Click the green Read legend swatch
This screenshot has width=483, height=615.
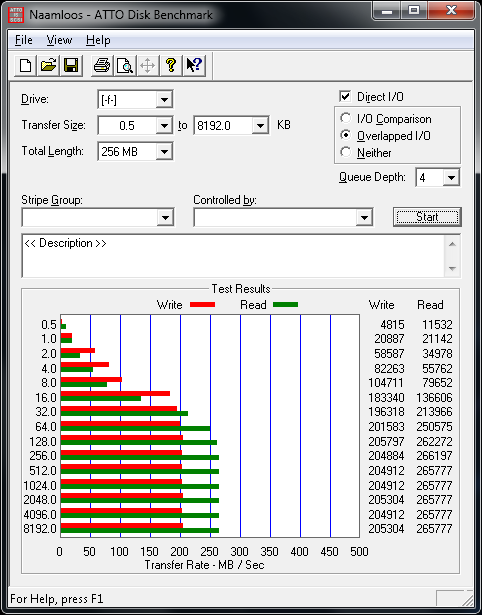[285, 304]
